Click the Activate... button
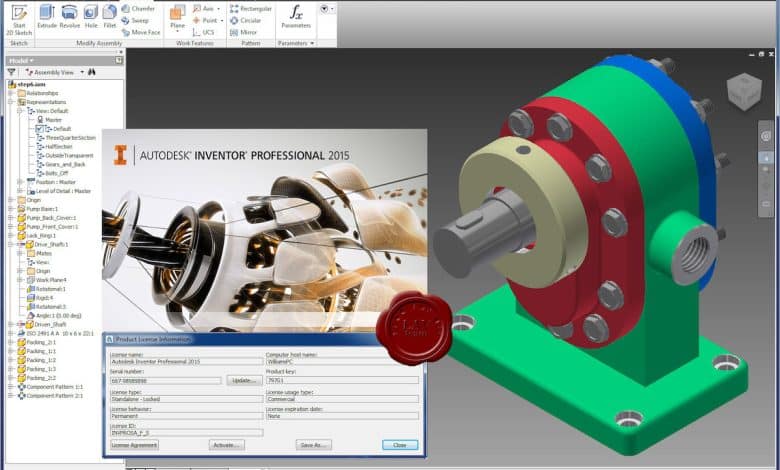The width and height of the screenshot is (780, 470). pos(227,445)
